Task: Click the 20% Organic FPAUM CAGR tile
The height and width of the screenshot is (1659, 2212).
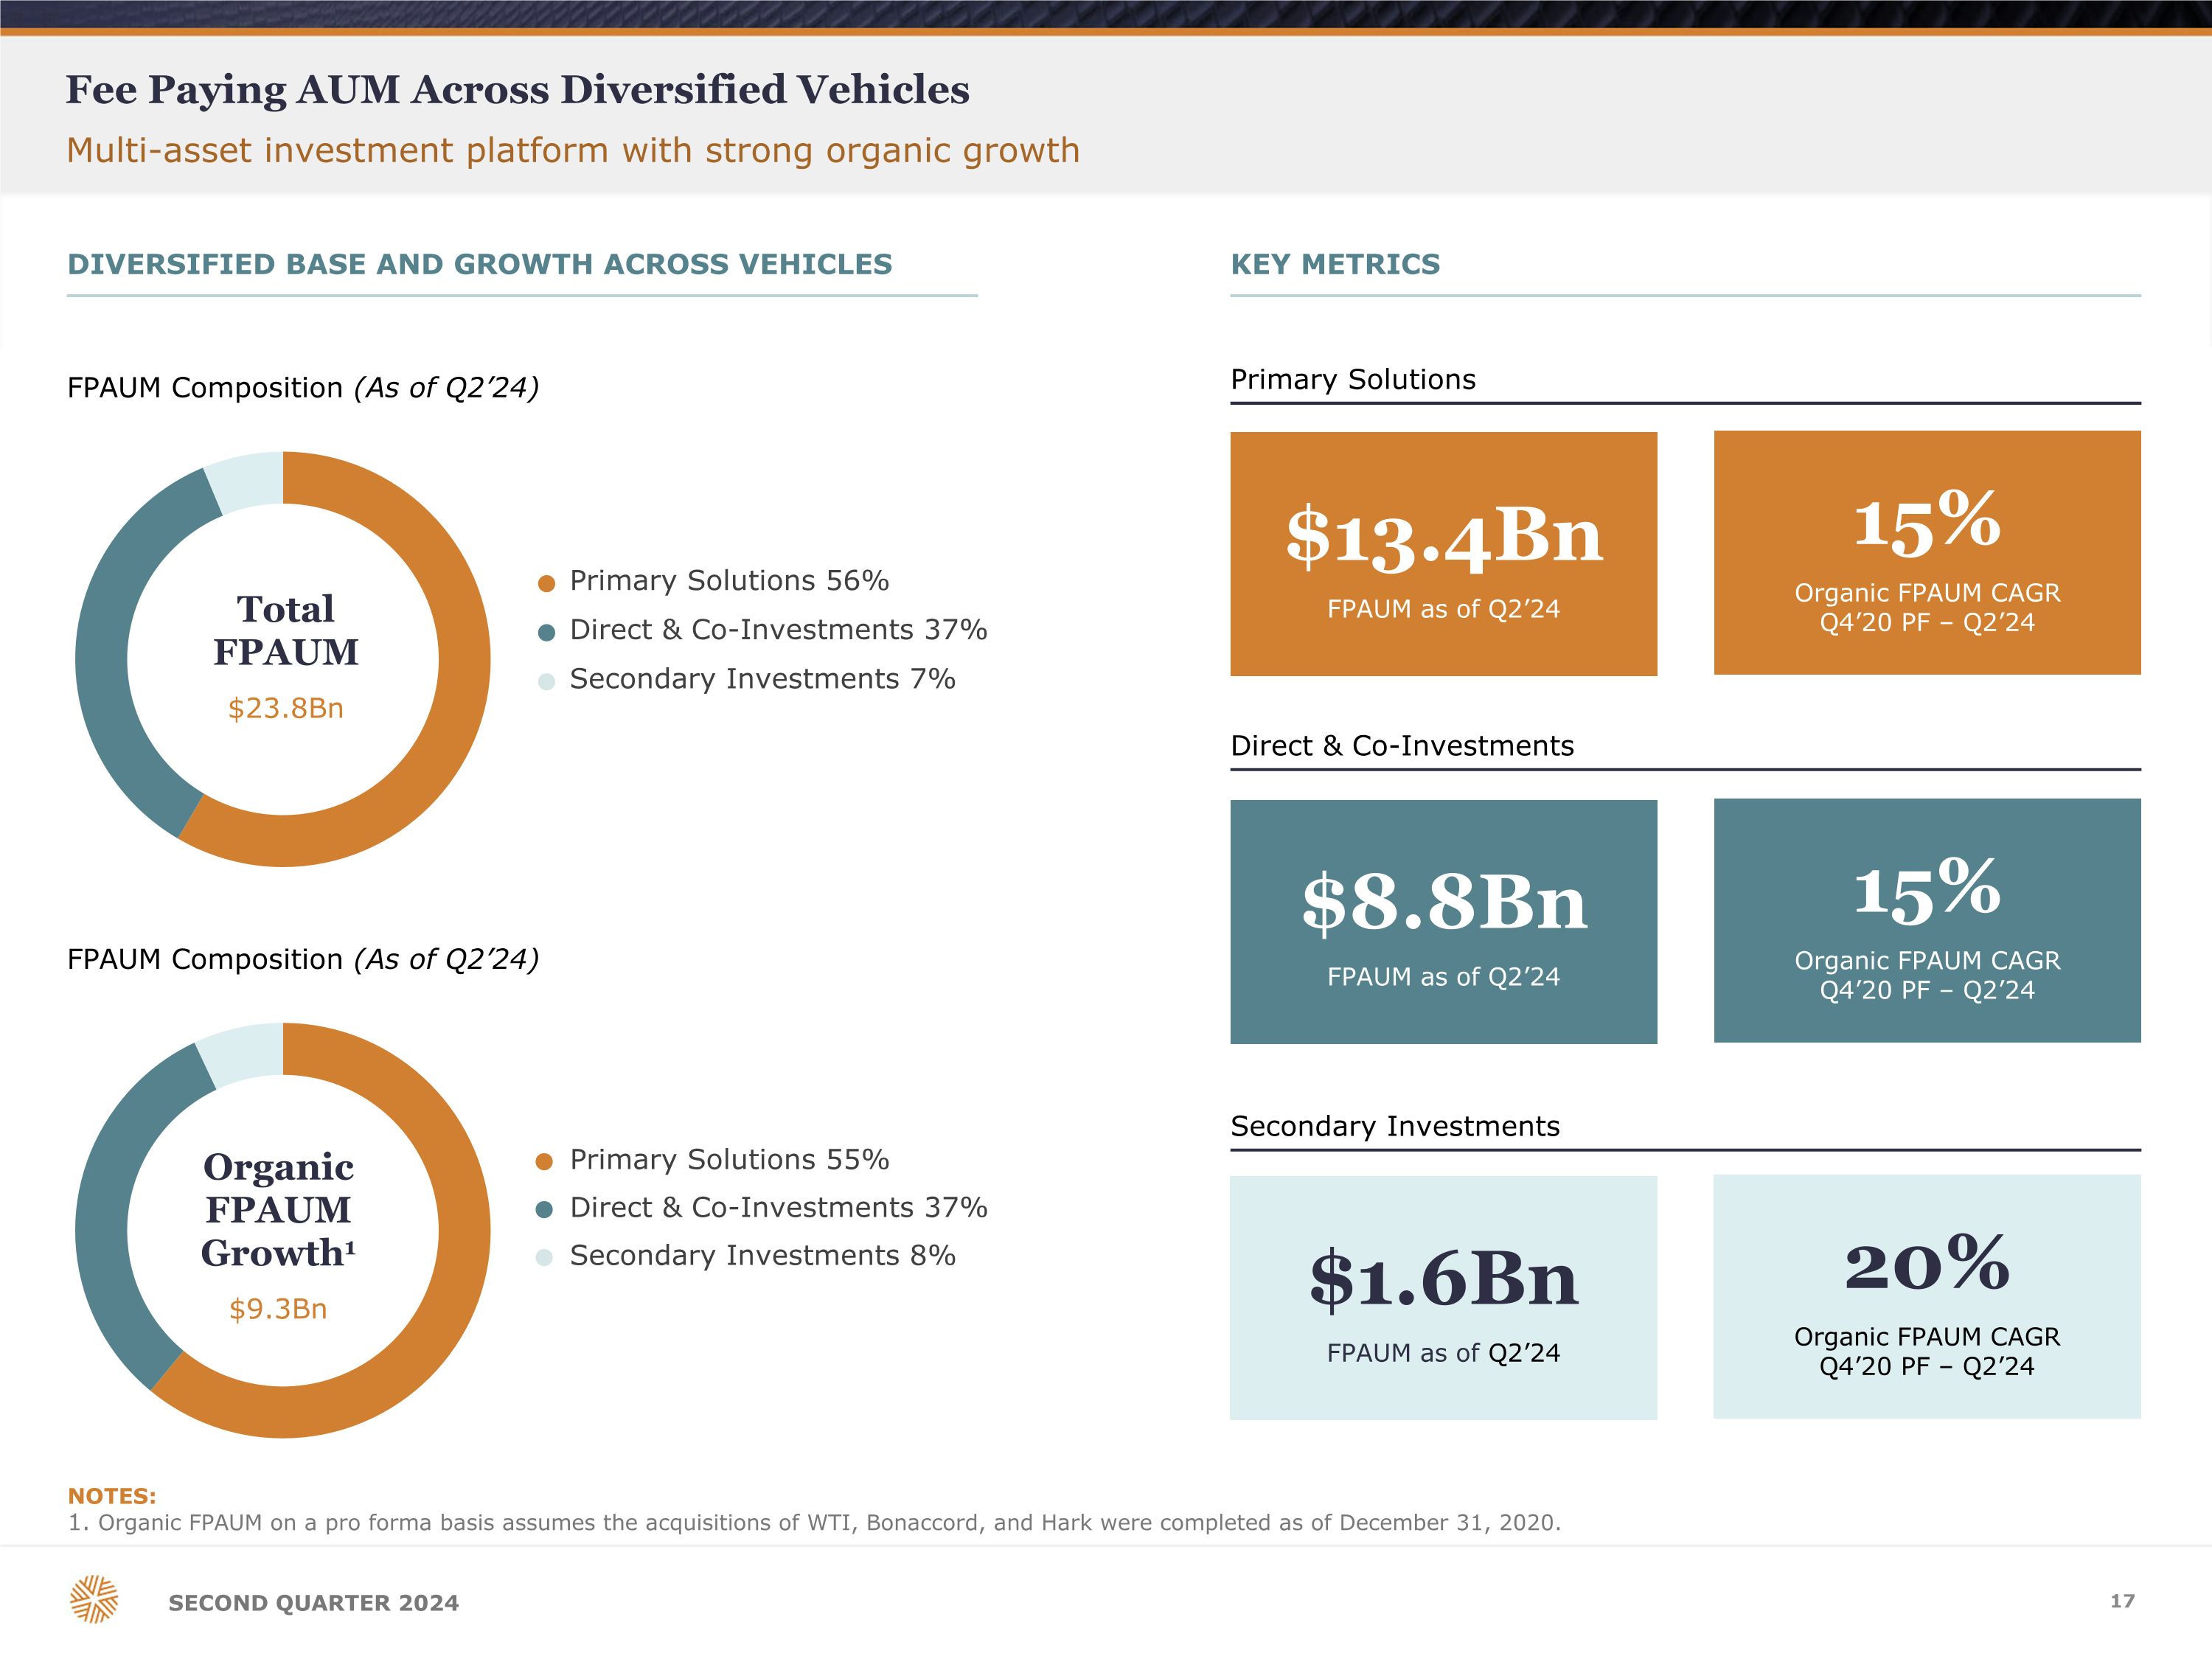Action: pos(1926,1296)
